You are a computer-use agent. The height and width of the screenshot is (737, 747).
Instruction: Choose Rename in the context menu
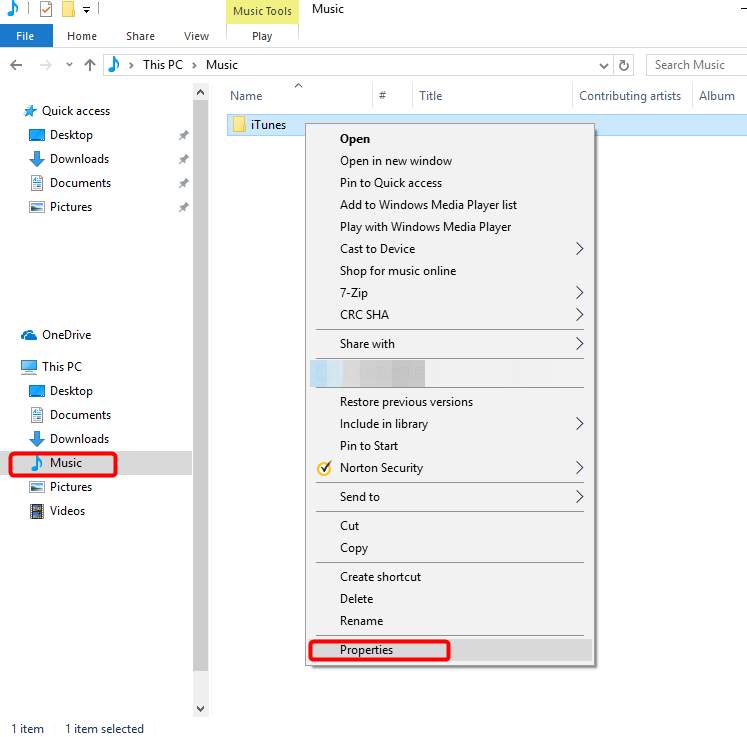(361, 621)
